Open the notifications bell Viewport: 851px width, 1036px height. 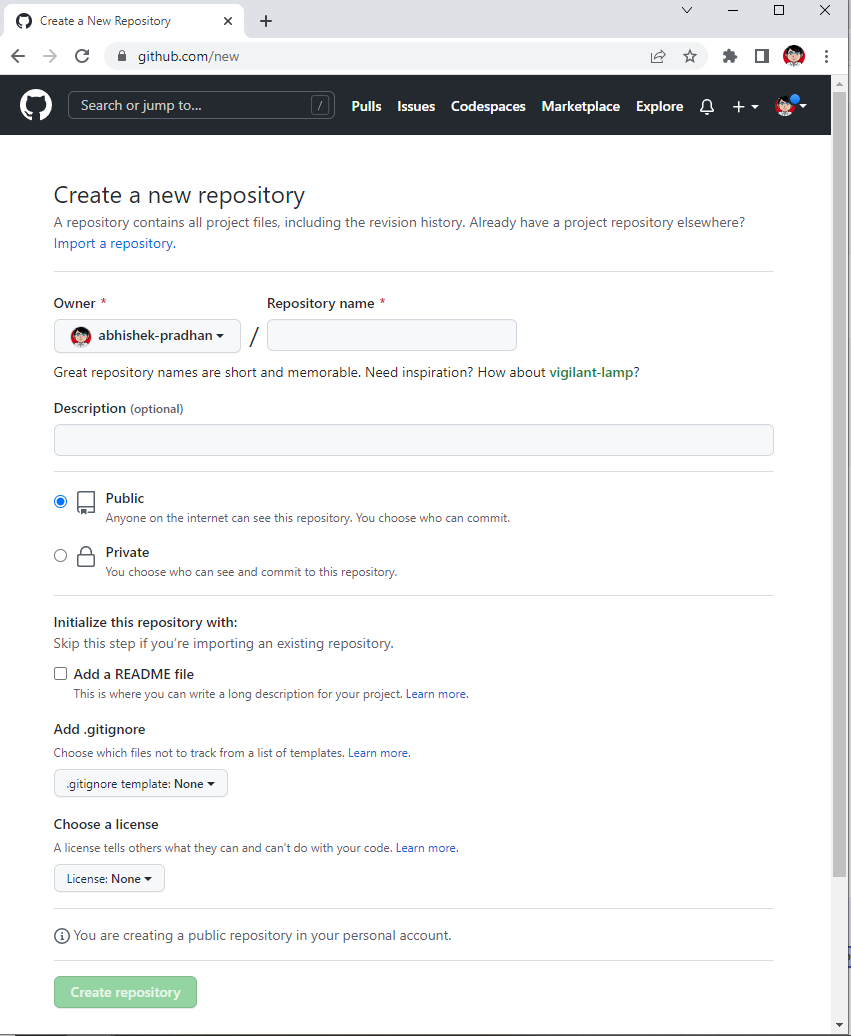(706, 106)
